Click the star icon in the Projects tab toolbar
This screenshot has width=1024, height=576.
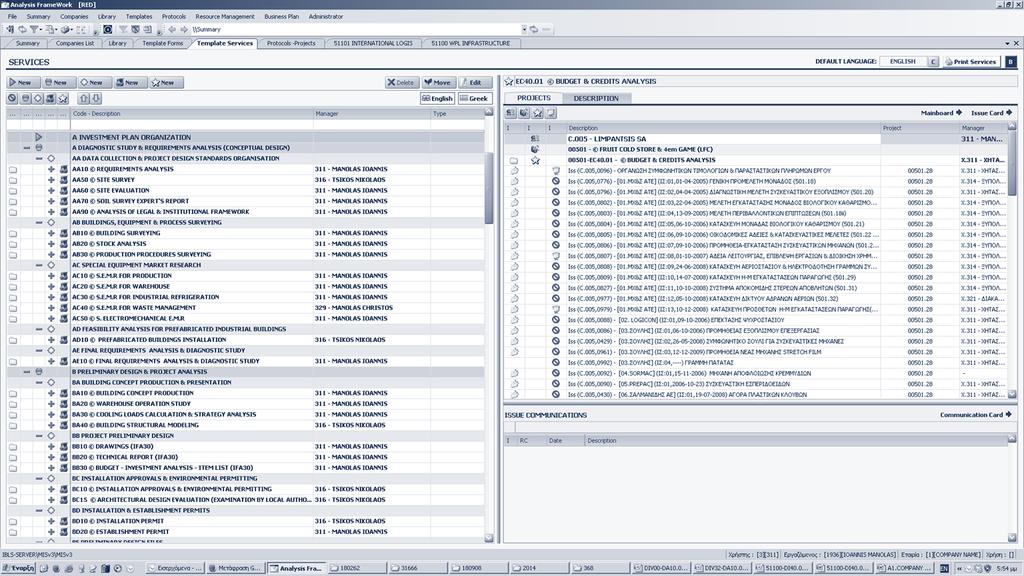click(538, 113)
